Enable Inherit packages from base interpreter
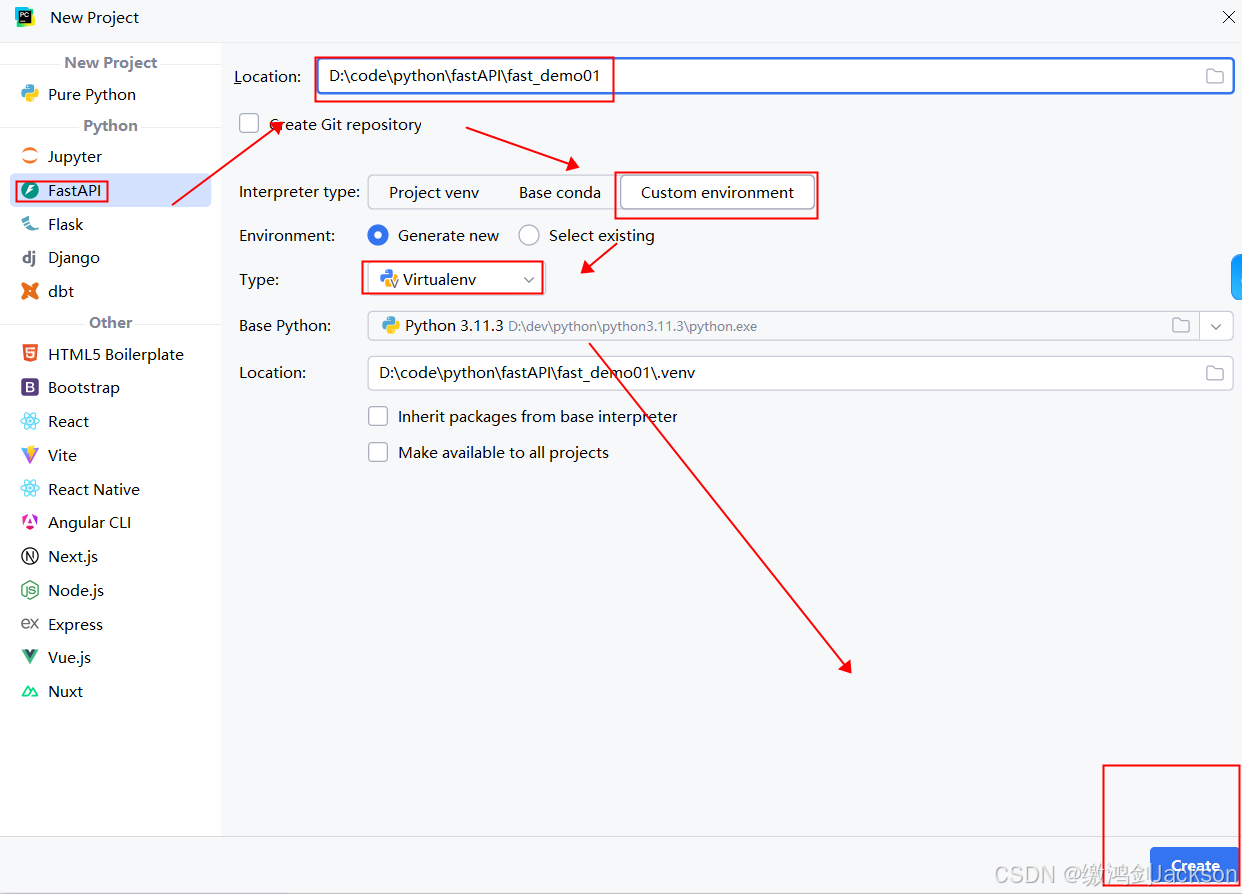Screen dimensions: 1242x894 (378, 416)
